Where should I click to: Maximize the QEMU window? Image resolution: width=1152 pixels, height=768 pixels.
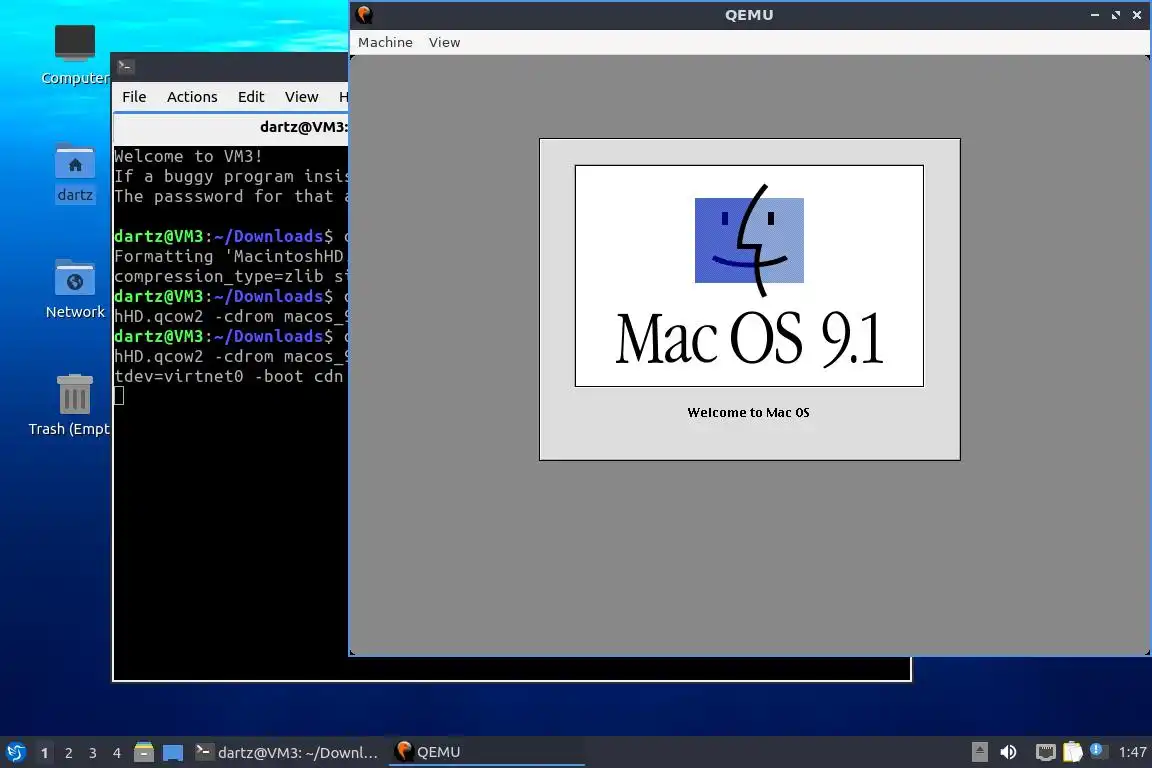(1116, 15)
